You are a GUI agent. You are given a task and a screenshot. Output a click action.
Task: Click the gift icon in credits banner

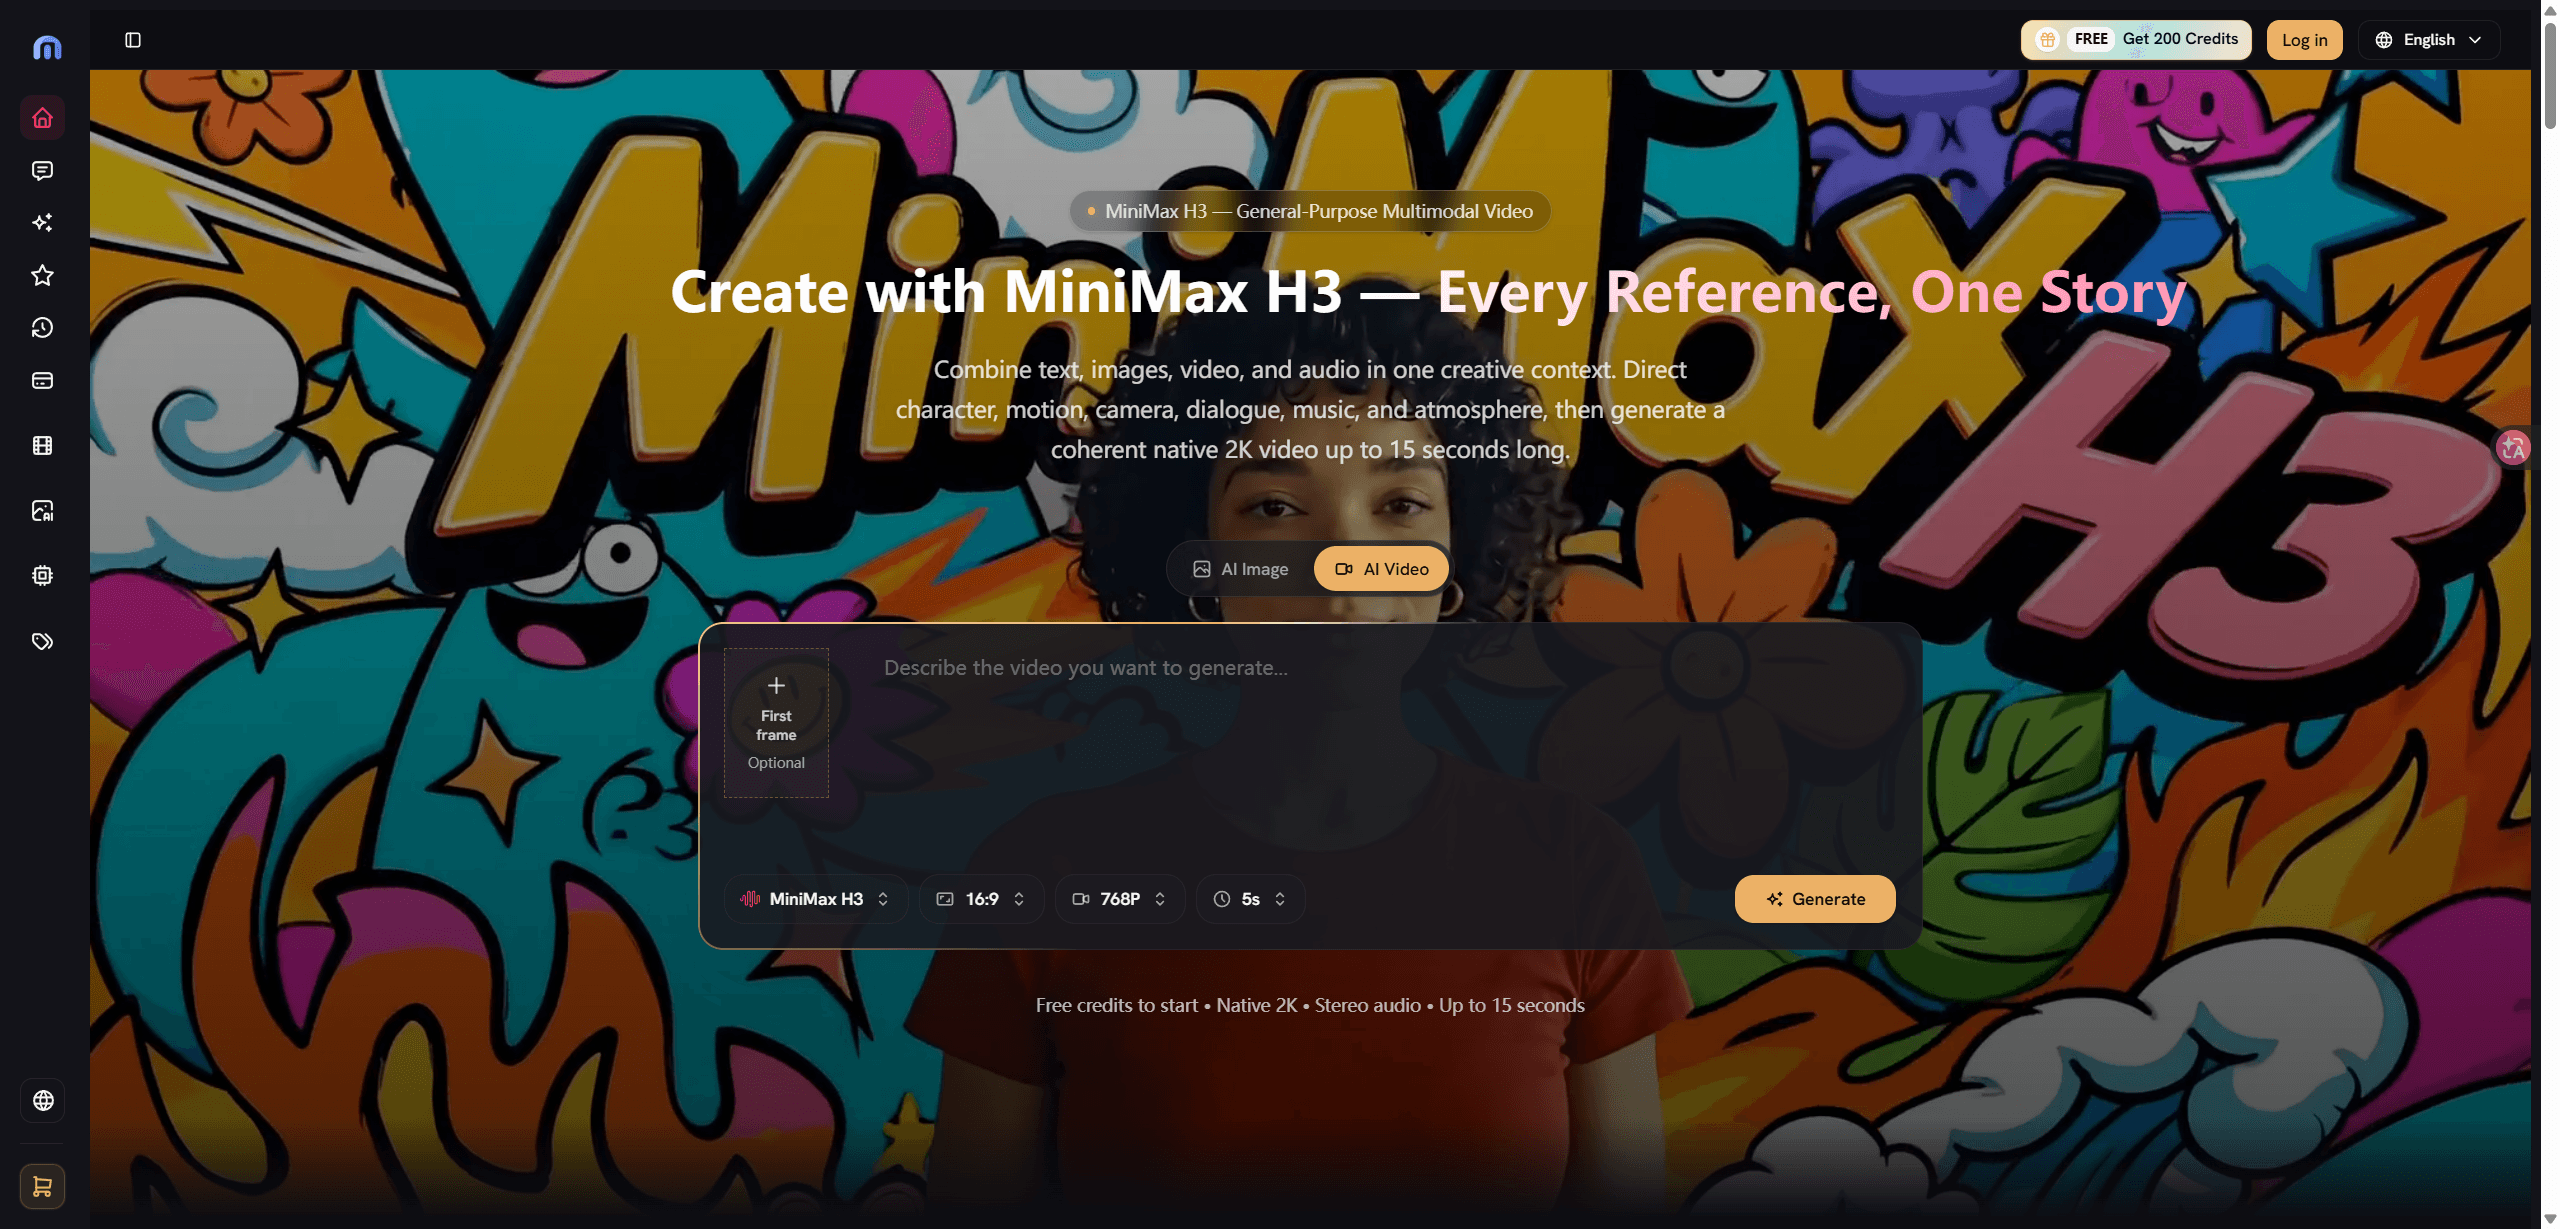click(x=2047, y=39)
